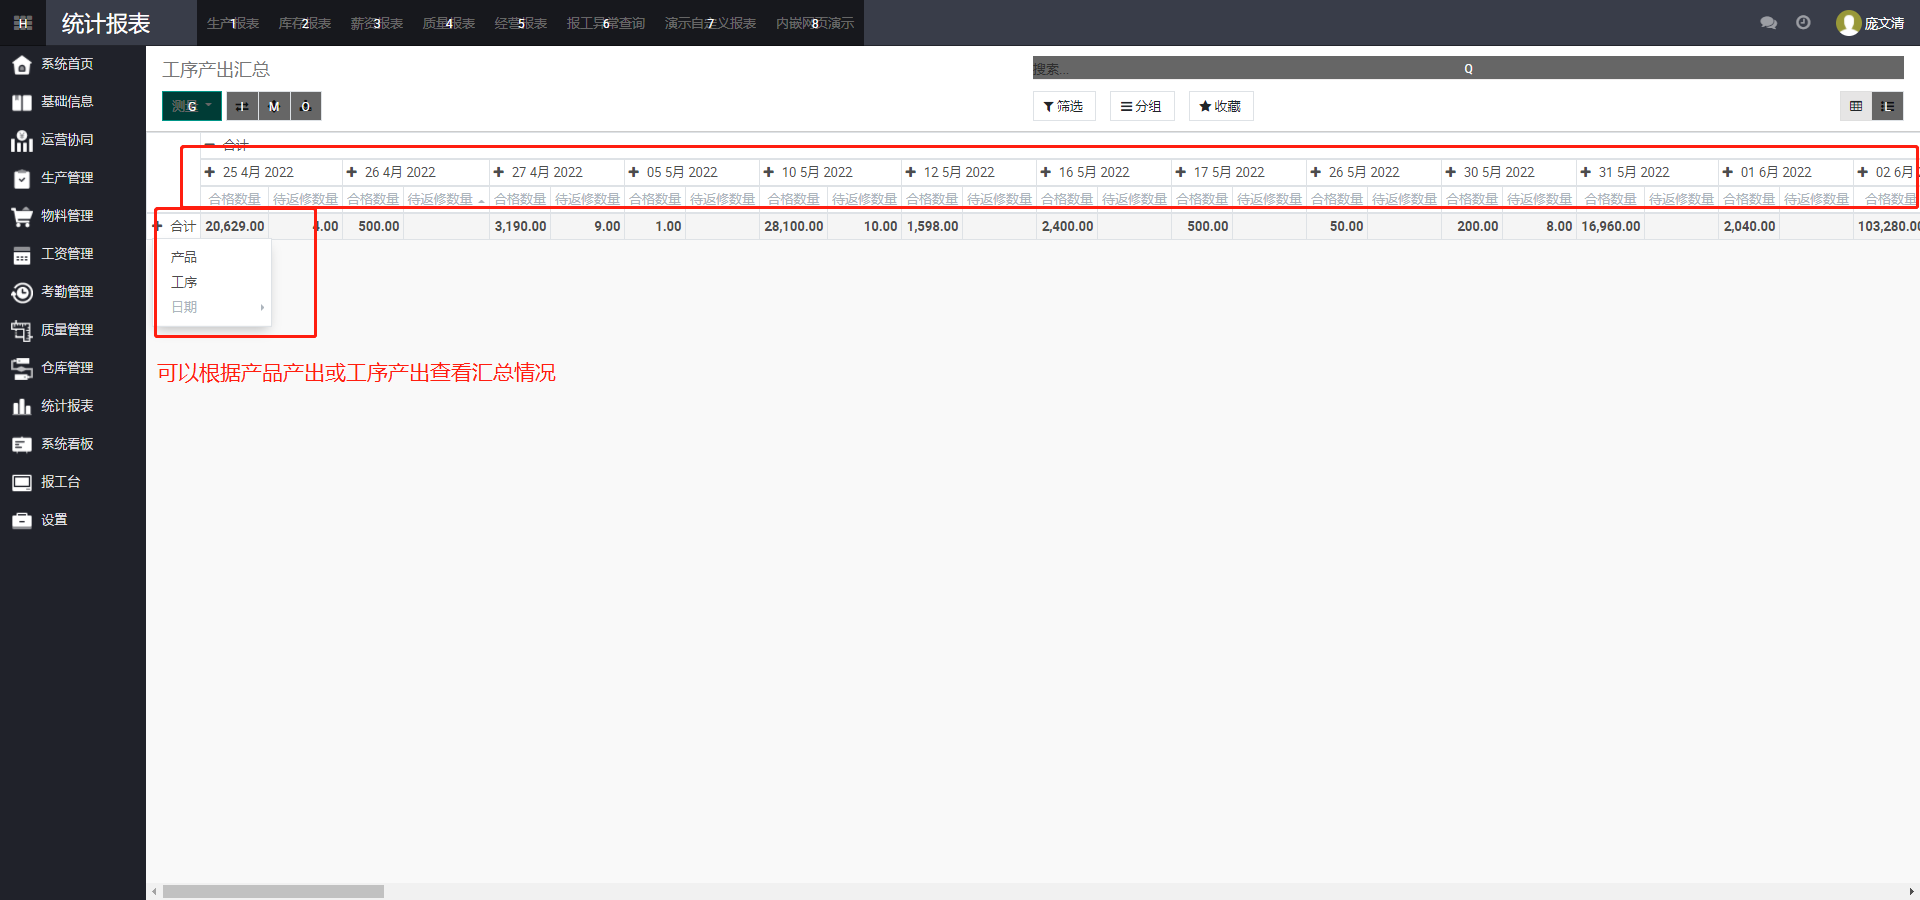Open the 质量报表 top menu
Screen dimensions: 1920x900
[448, 23]
